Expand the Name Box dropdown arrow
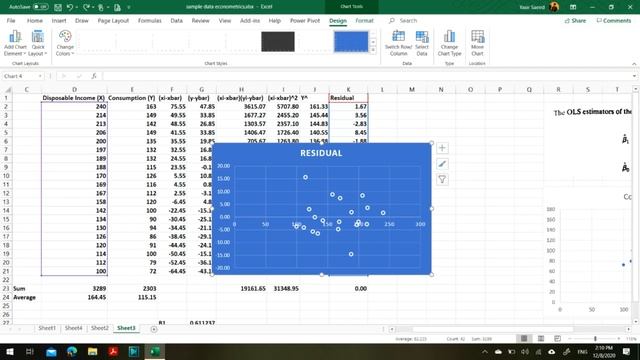The width and height of the screenshot is (640, 360). point(40,76)
